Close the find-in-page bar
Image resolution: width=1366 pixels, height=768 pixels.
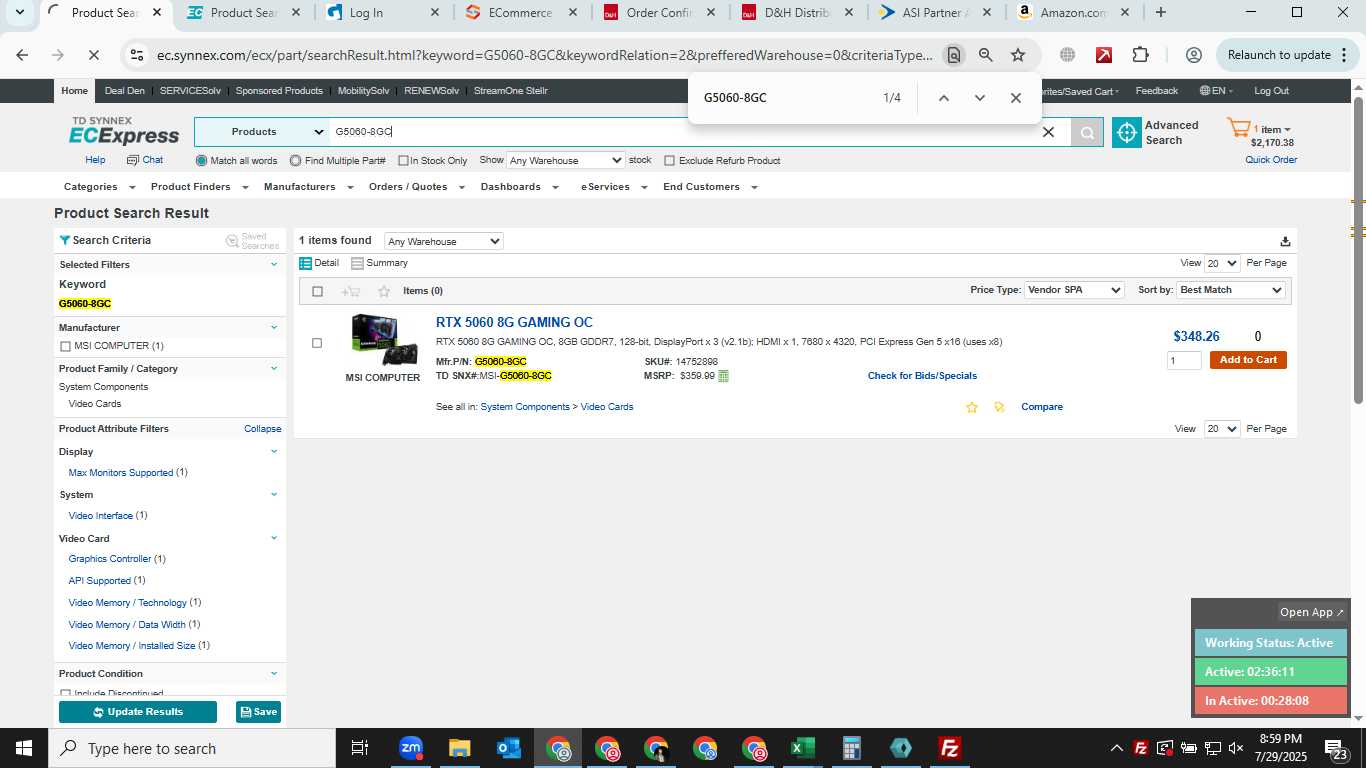[x=1015, y=98]
